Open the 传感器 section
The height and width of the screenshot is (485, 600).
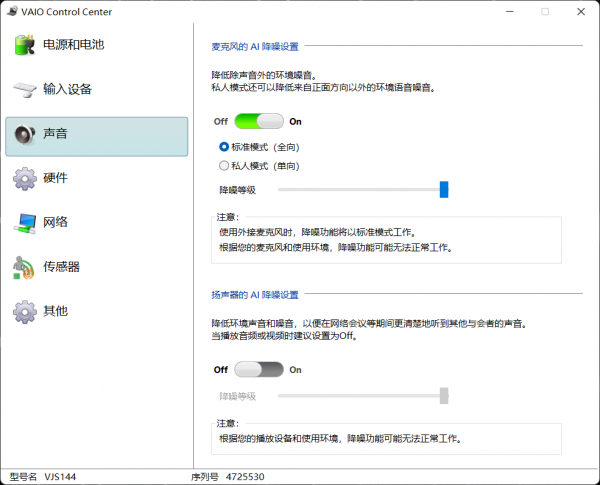96,267
